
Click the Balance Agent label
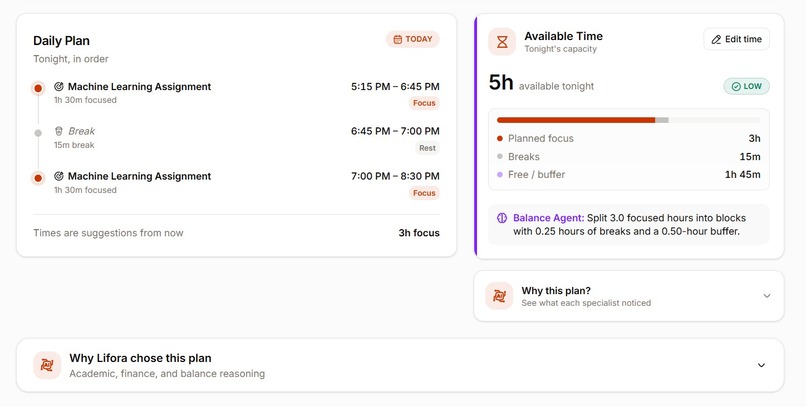548,218
